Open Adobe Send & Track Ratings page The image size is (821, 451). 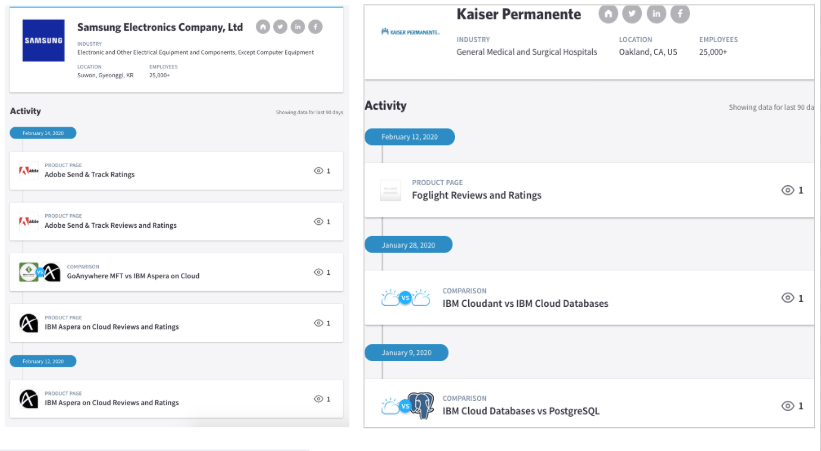coord(90,174)
